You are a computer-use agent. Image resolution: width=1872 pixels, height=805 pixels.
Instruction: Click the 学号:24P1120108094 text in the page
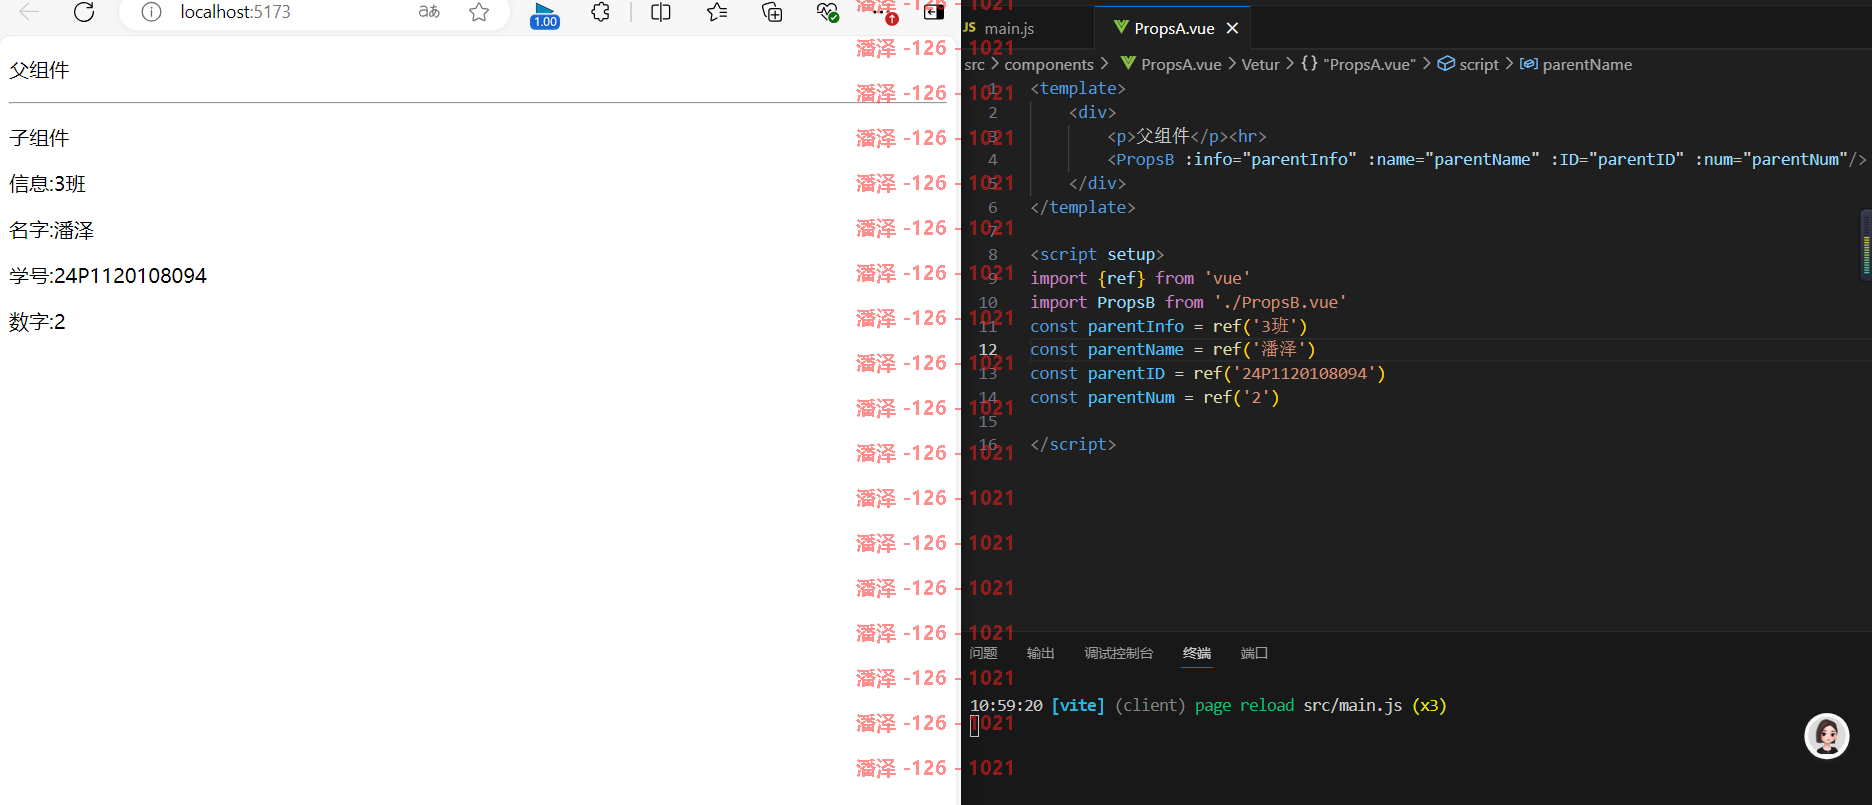tap(108, 276)
